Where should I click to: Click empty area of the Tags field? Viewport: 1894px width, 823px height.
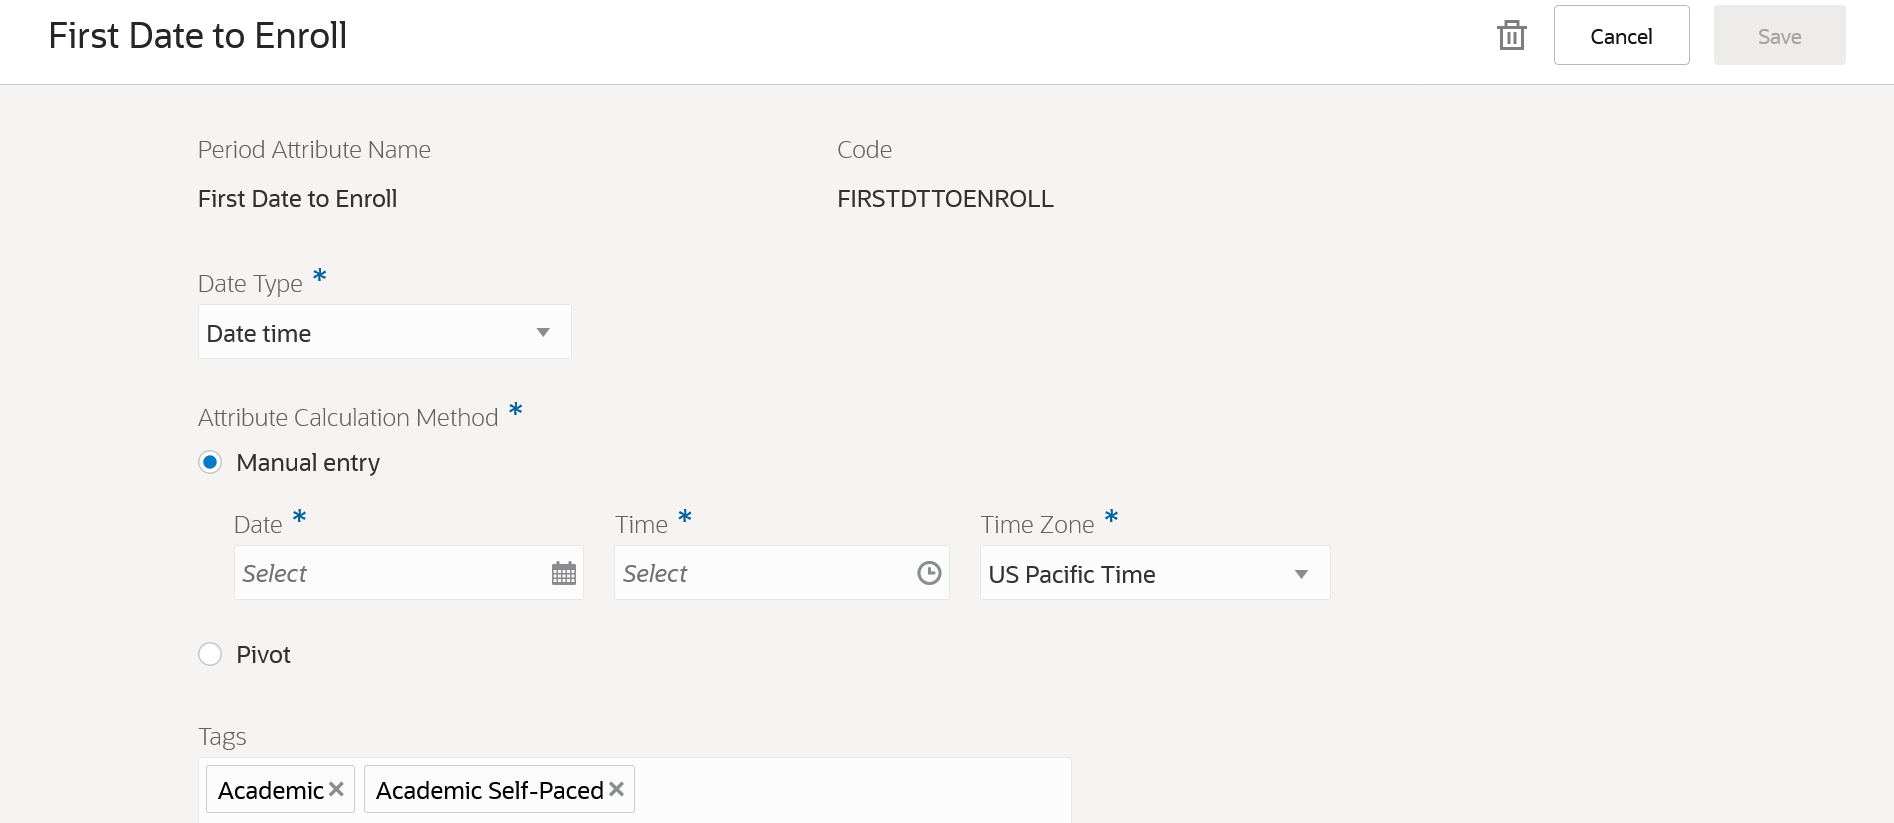click(x=850, y=790)
